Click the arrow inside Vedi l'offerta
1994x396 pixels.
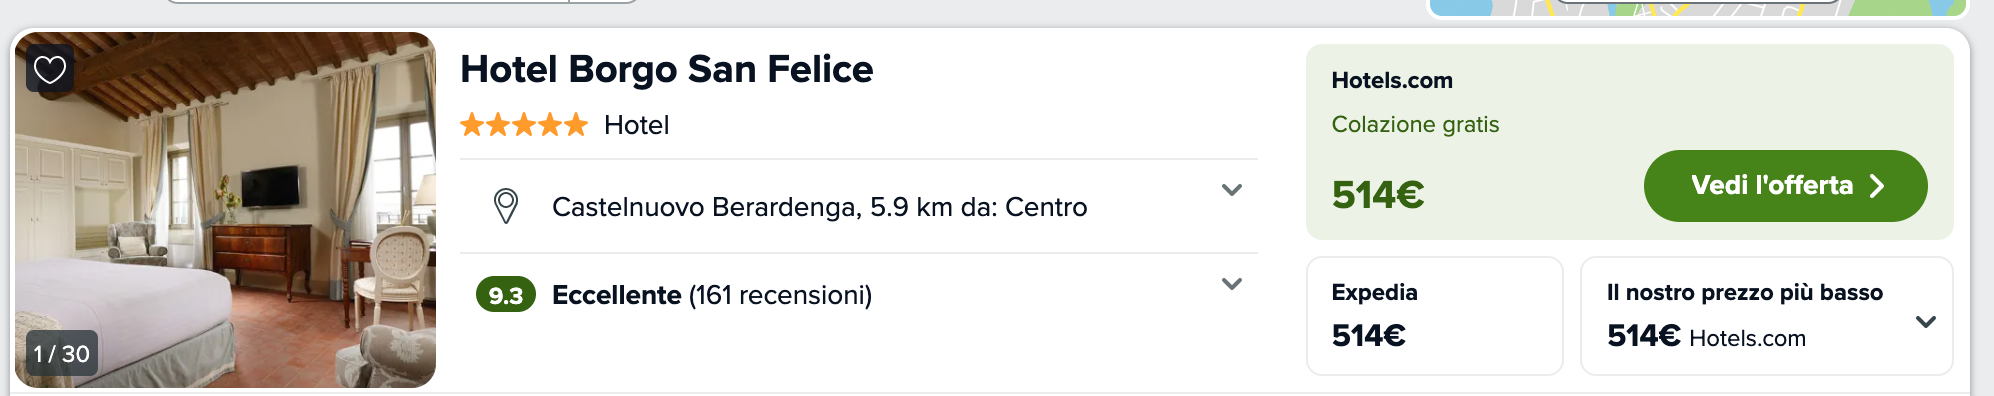1877,186
